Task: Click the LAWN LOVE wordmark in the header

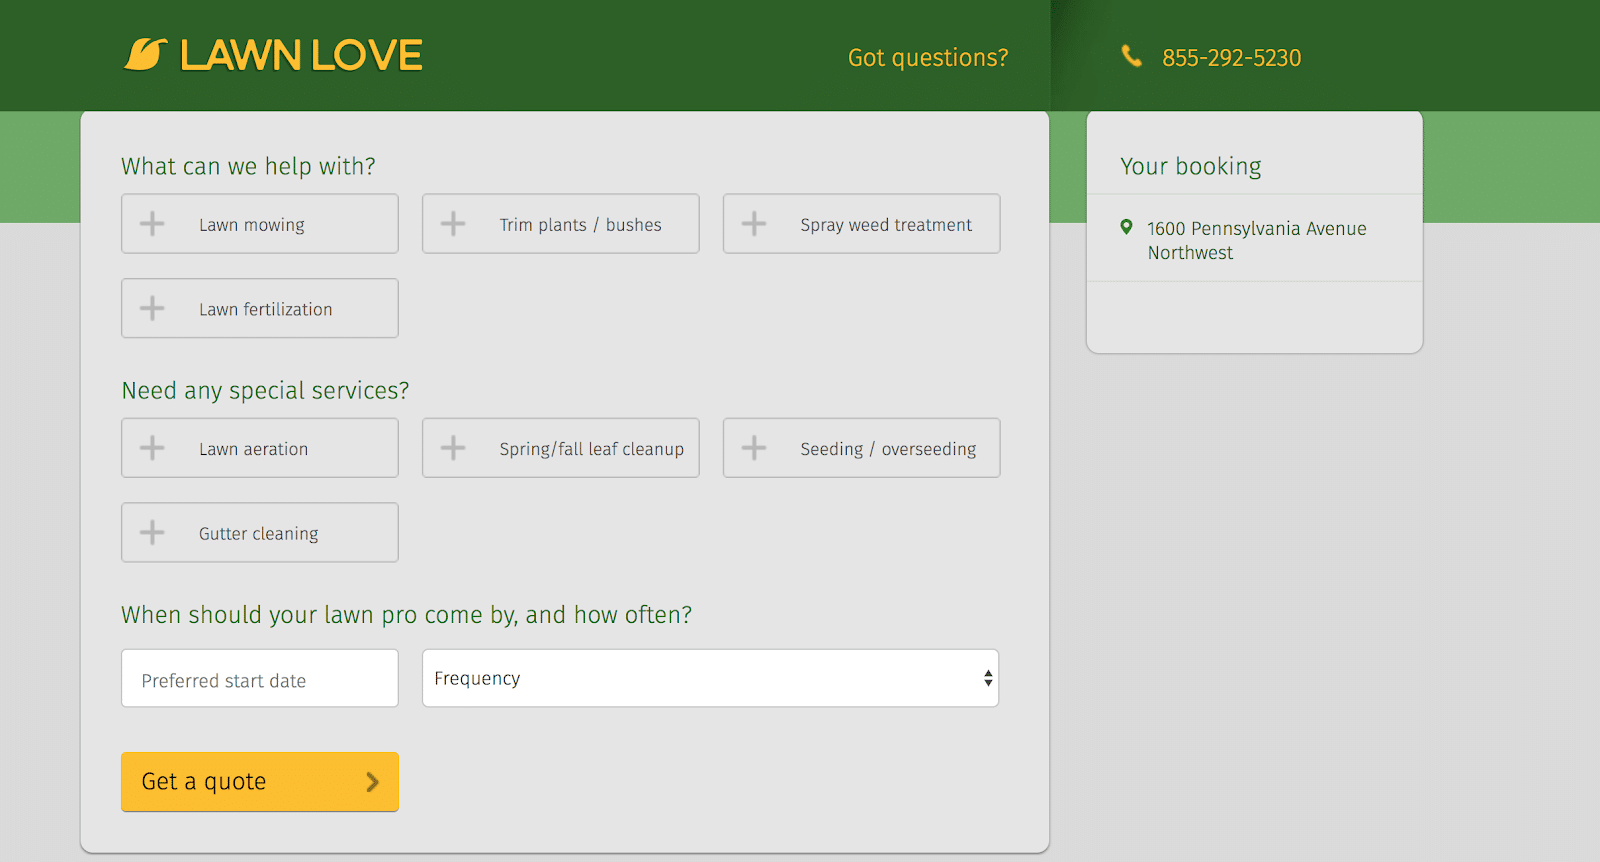Action: tap(301, 56)
